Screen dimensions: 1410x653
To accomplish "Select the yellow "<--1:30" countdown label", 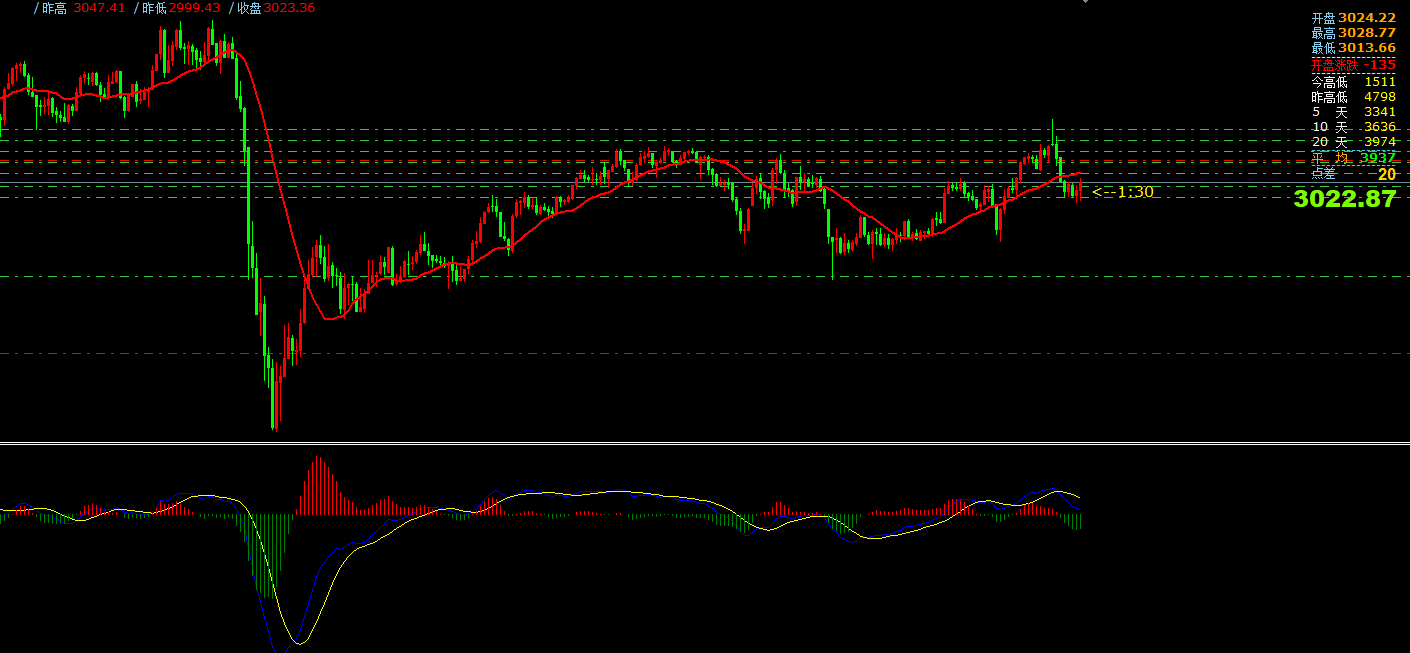I will [x=1122, y=192].
